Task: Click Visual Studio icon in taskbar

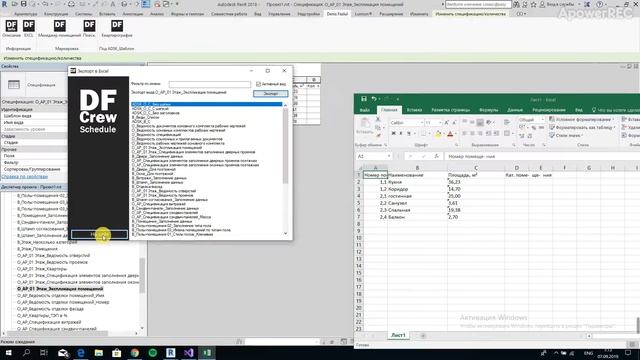Action: [x=189, y=353]
